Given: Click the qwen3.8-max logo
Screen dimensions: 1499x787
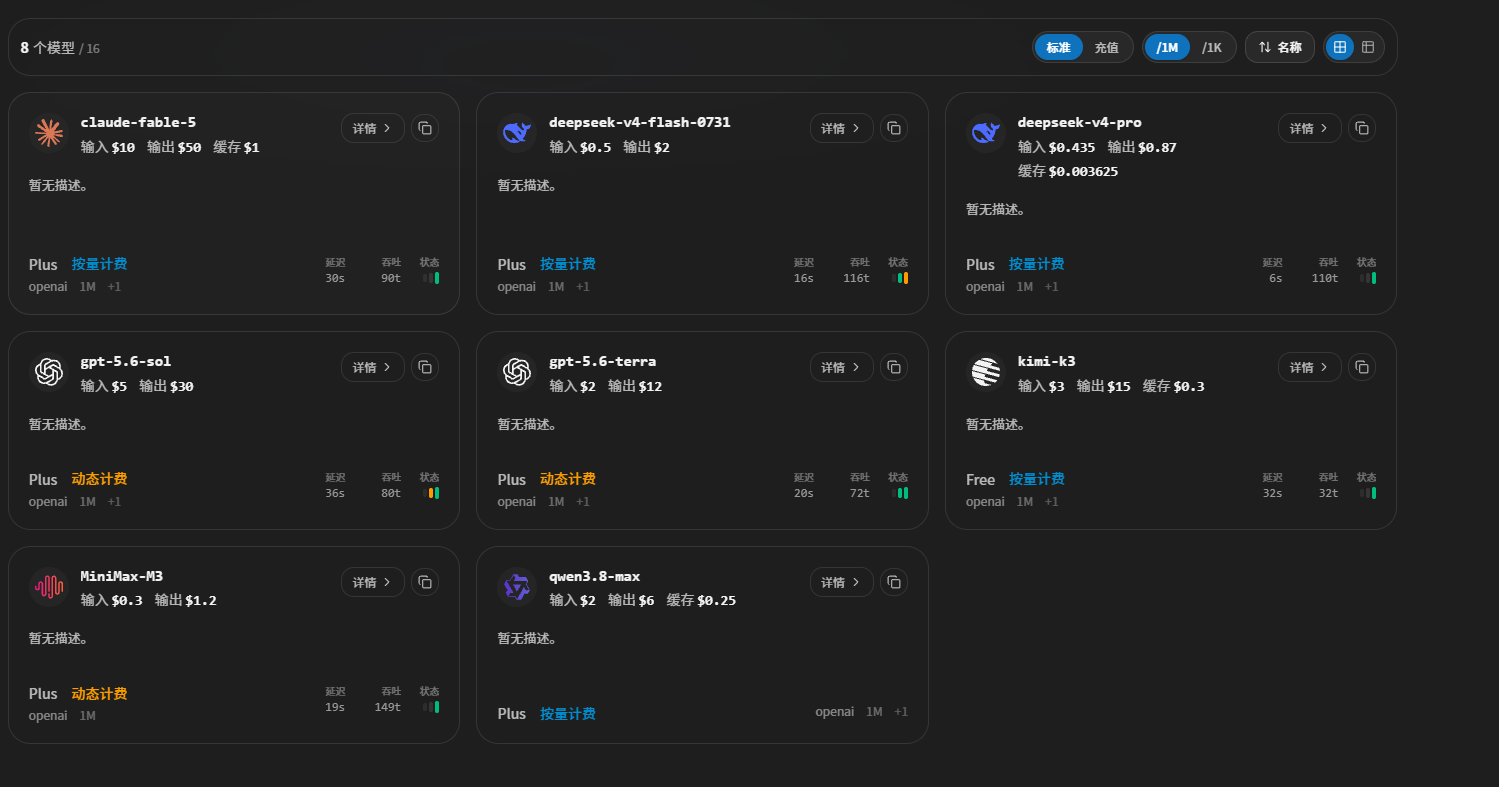Looking at the screenshot, I should pyautogui.click(x=517, y=587).
